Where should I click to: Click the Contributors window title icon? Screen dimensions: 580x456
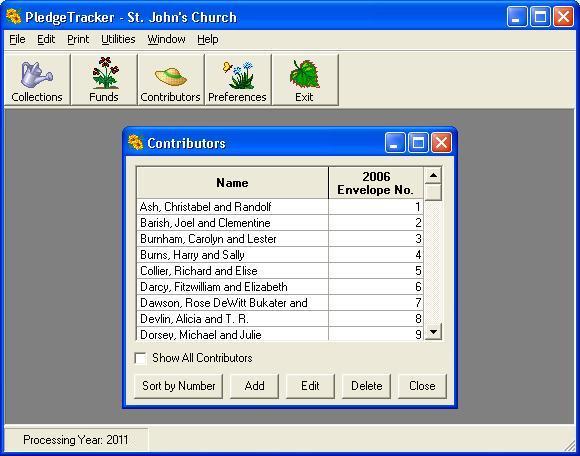point(135,142)
